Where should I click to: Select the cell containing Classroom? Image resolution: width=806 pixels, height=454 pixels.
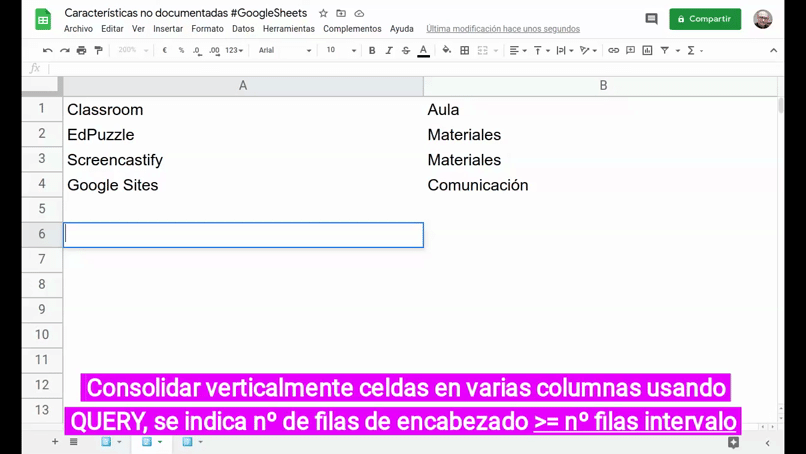coord(243,110)
